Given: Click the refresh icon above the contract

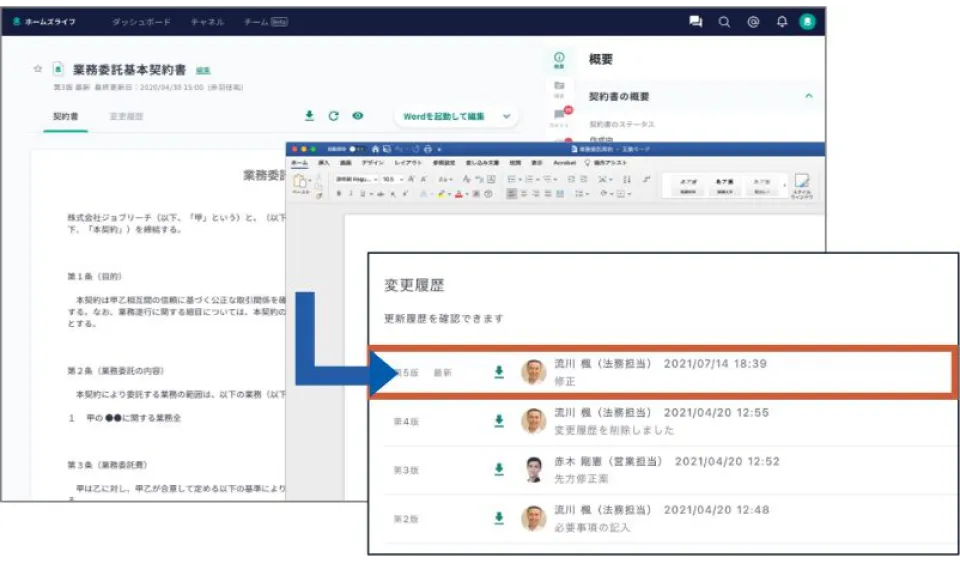Looking at the screenshot, I should tap(334, 116).
